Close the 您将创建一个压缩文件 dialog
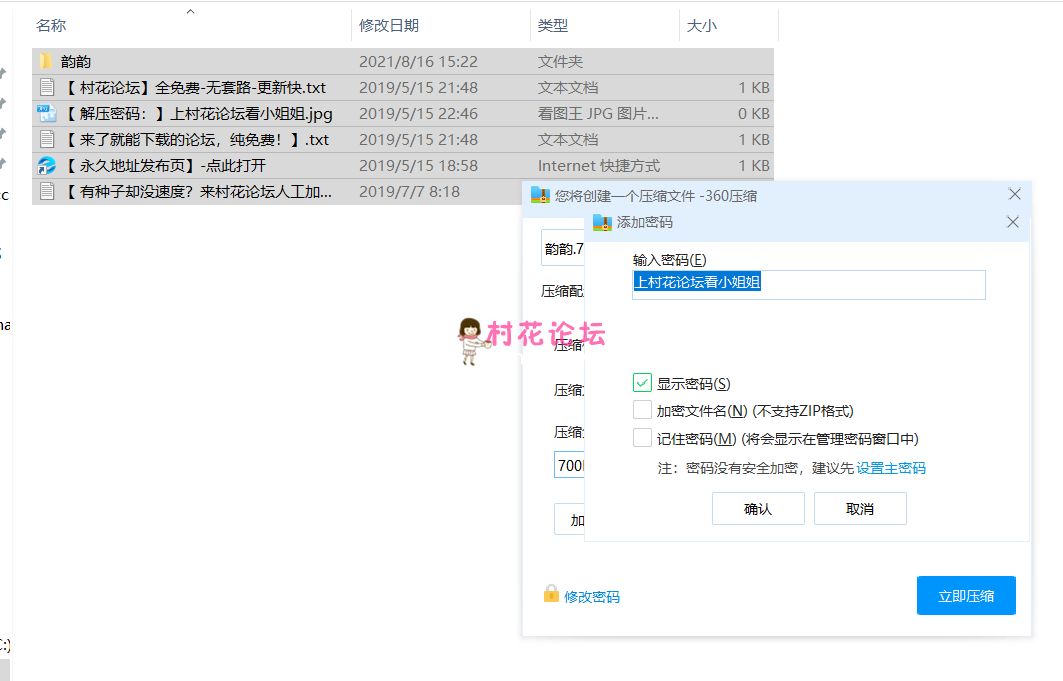Viewport: 1063px width, 681px height. (x=1015, y=194)
